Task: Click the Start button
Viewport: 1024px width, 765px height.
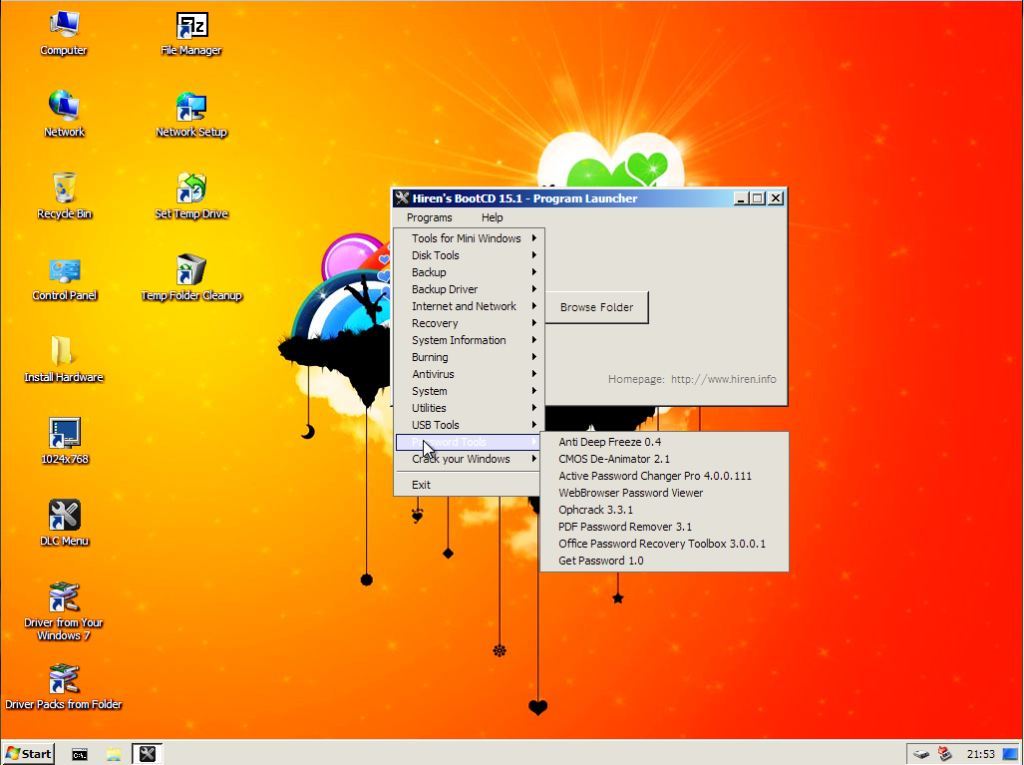Action: click(x=27, y=753)
